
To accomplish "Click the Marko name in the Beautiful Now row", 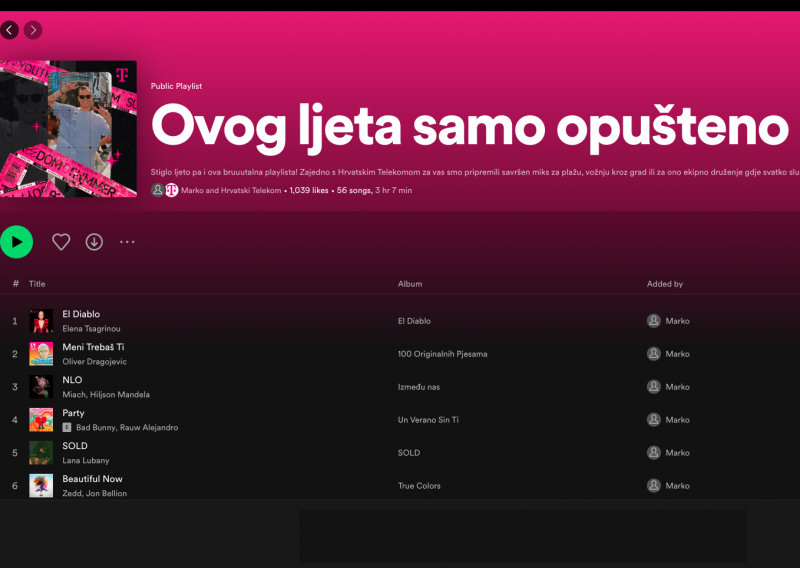I will (x=678, y=486).
